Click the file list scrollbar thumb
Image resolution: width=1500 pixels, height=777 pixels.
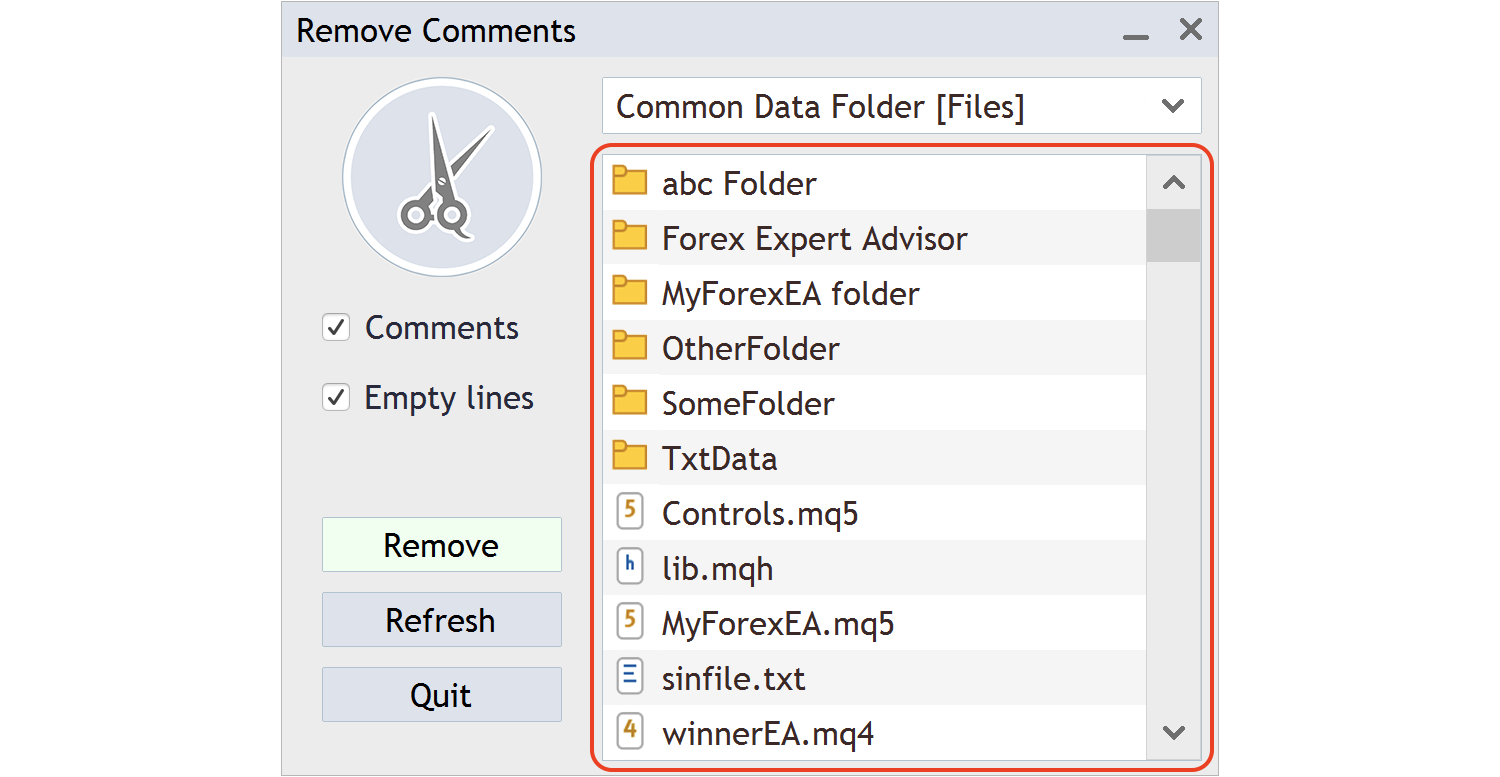pos(1174,236)
